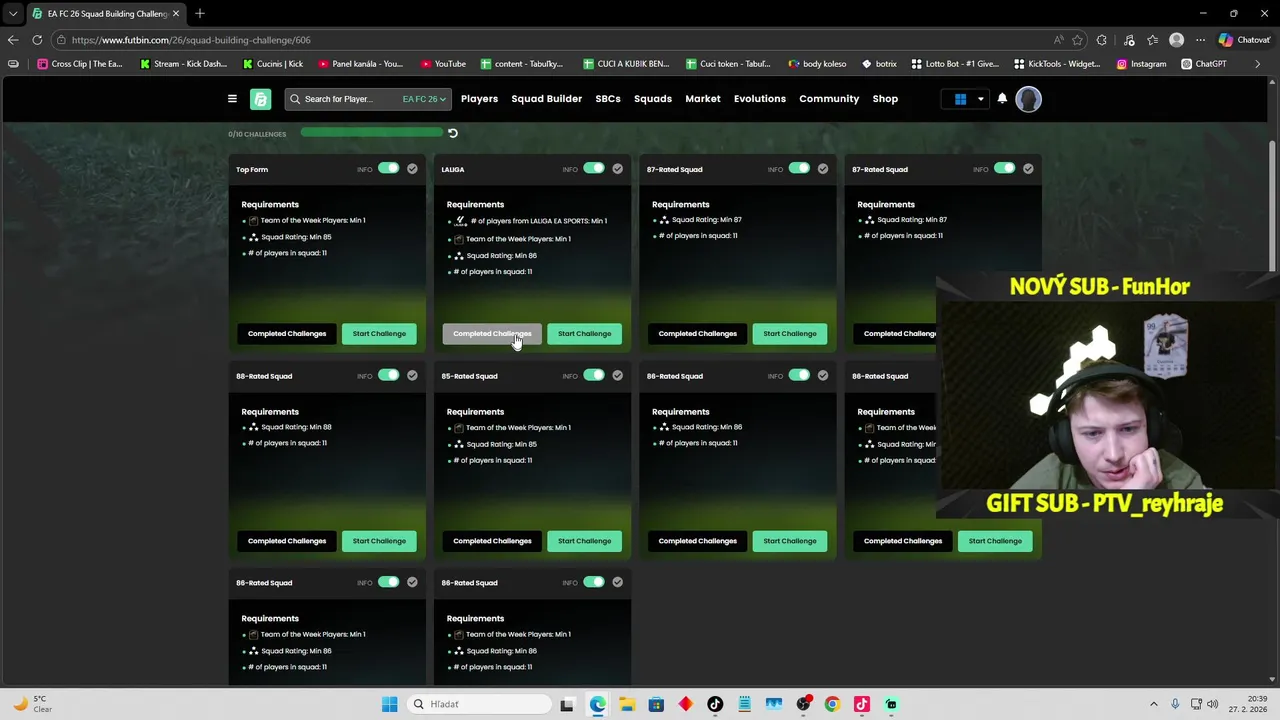Toggle the 85-Rated Squad challenge switch

(x=594, y=375)
